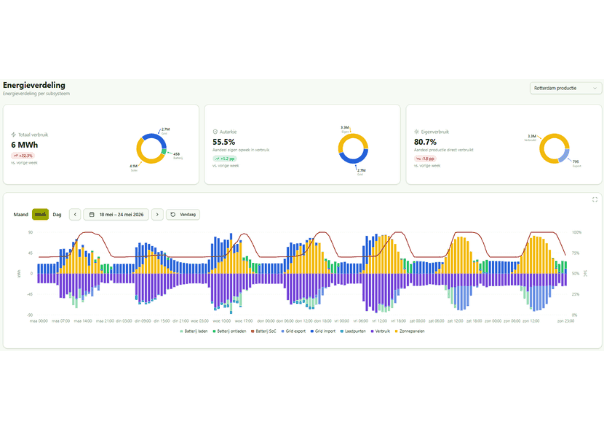Click the red pp change badge under 80.7%
Screen dimensions: 604x430
pos(425,159)
